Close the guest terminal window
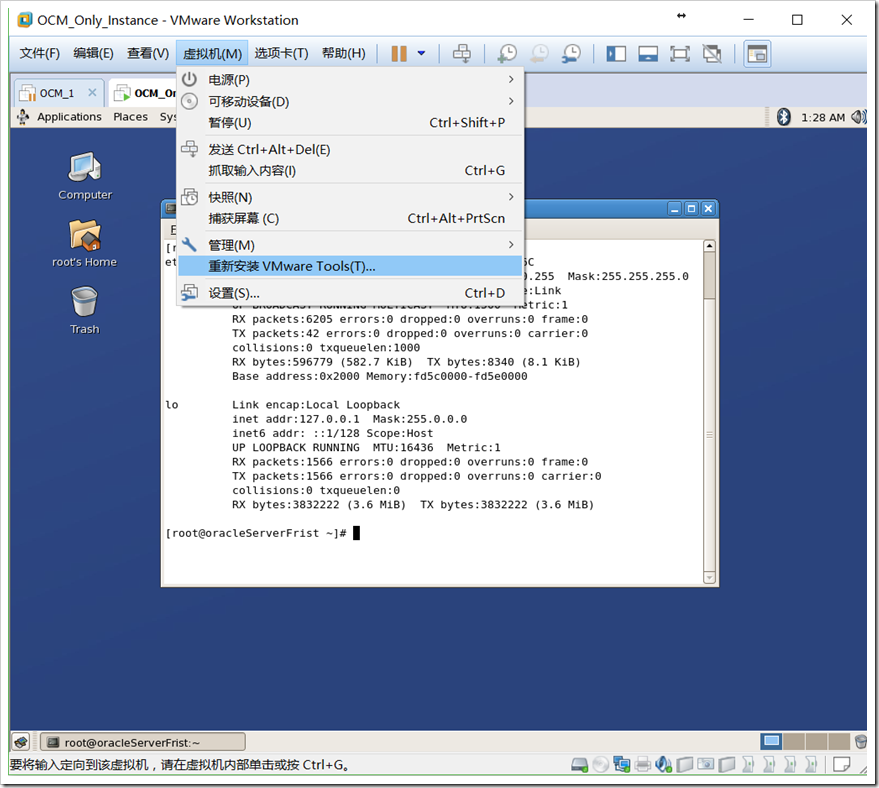The height and width of the screenshot is (788, 879). click(708, 209)
